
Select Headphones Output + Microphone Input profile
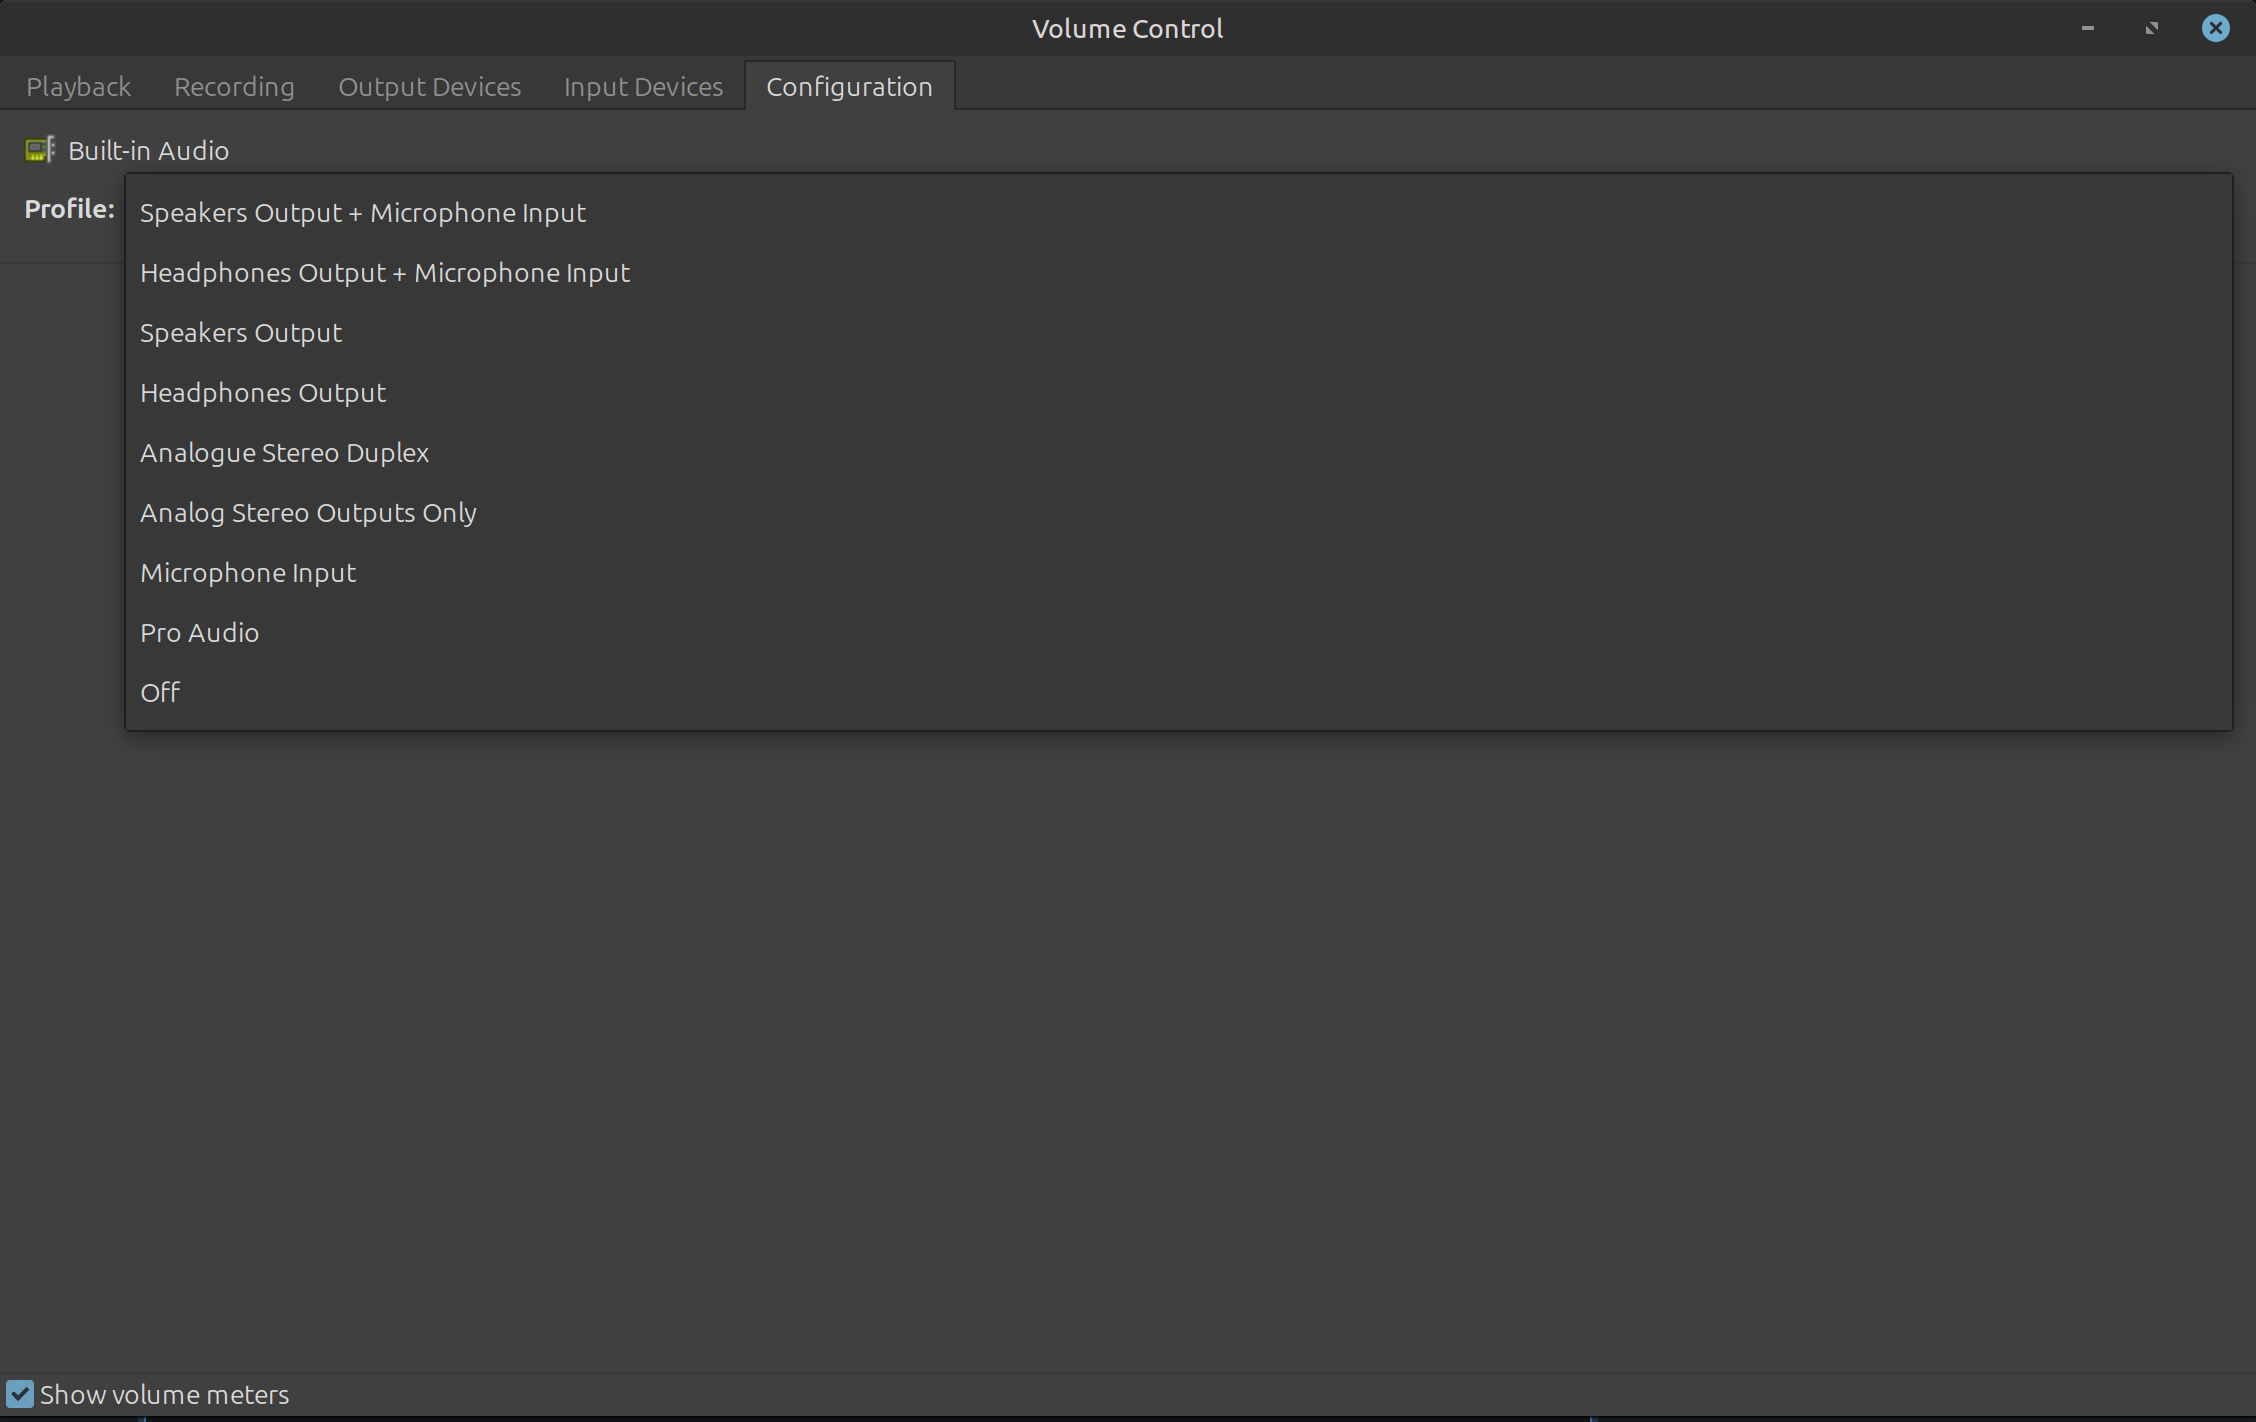(x=385, y=273)
